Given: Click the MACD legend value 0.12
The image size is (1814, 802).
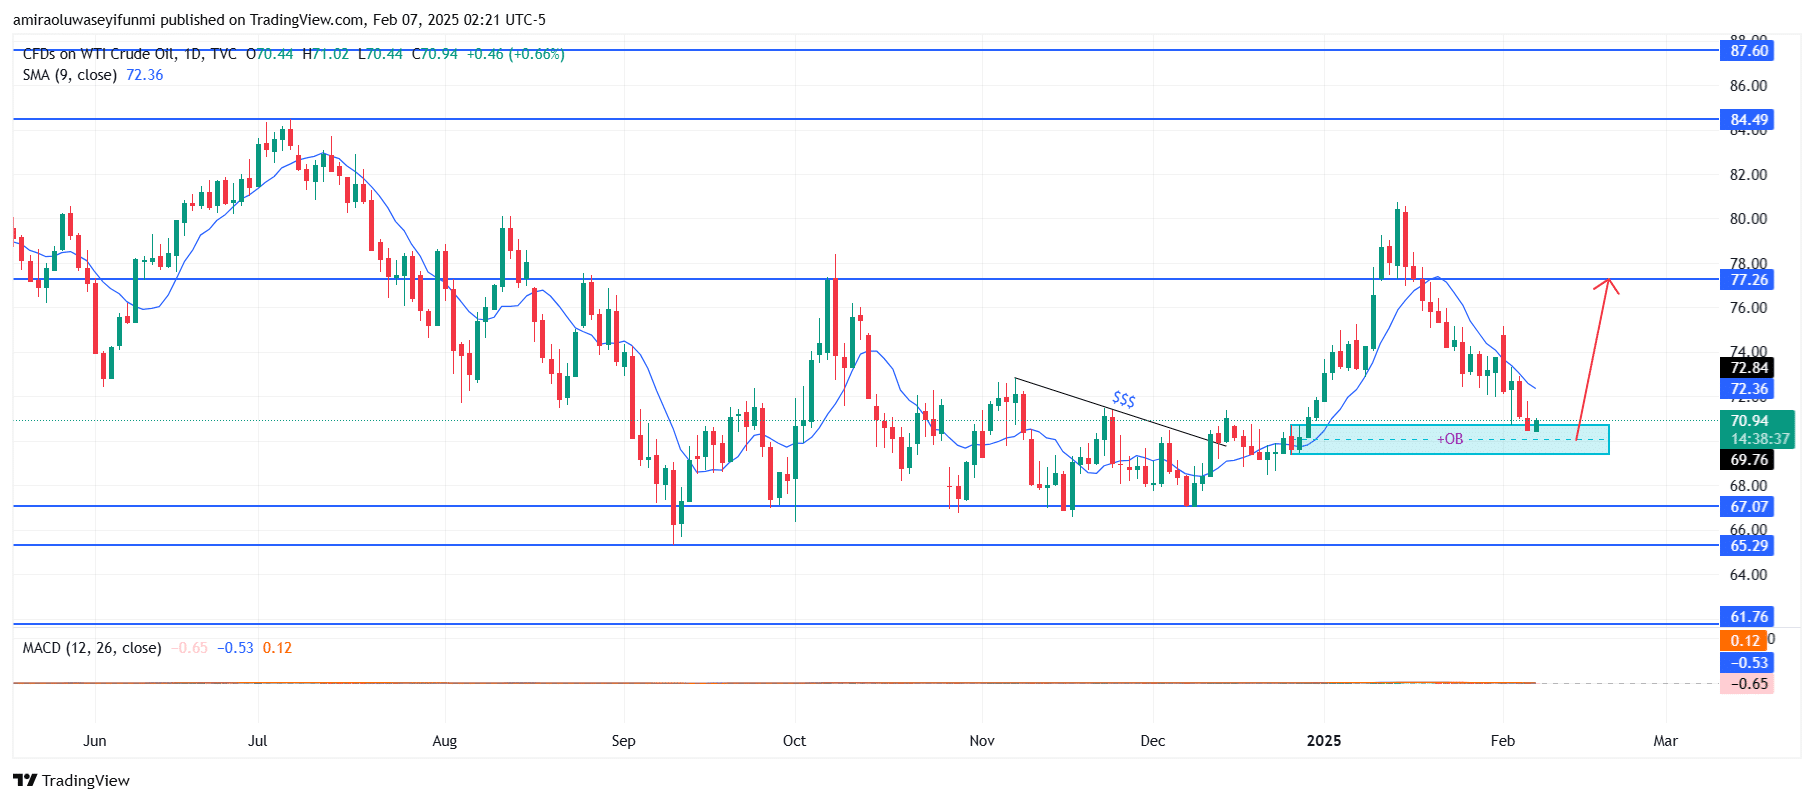Looking at the screenshot, I should [x=277, y=648].
